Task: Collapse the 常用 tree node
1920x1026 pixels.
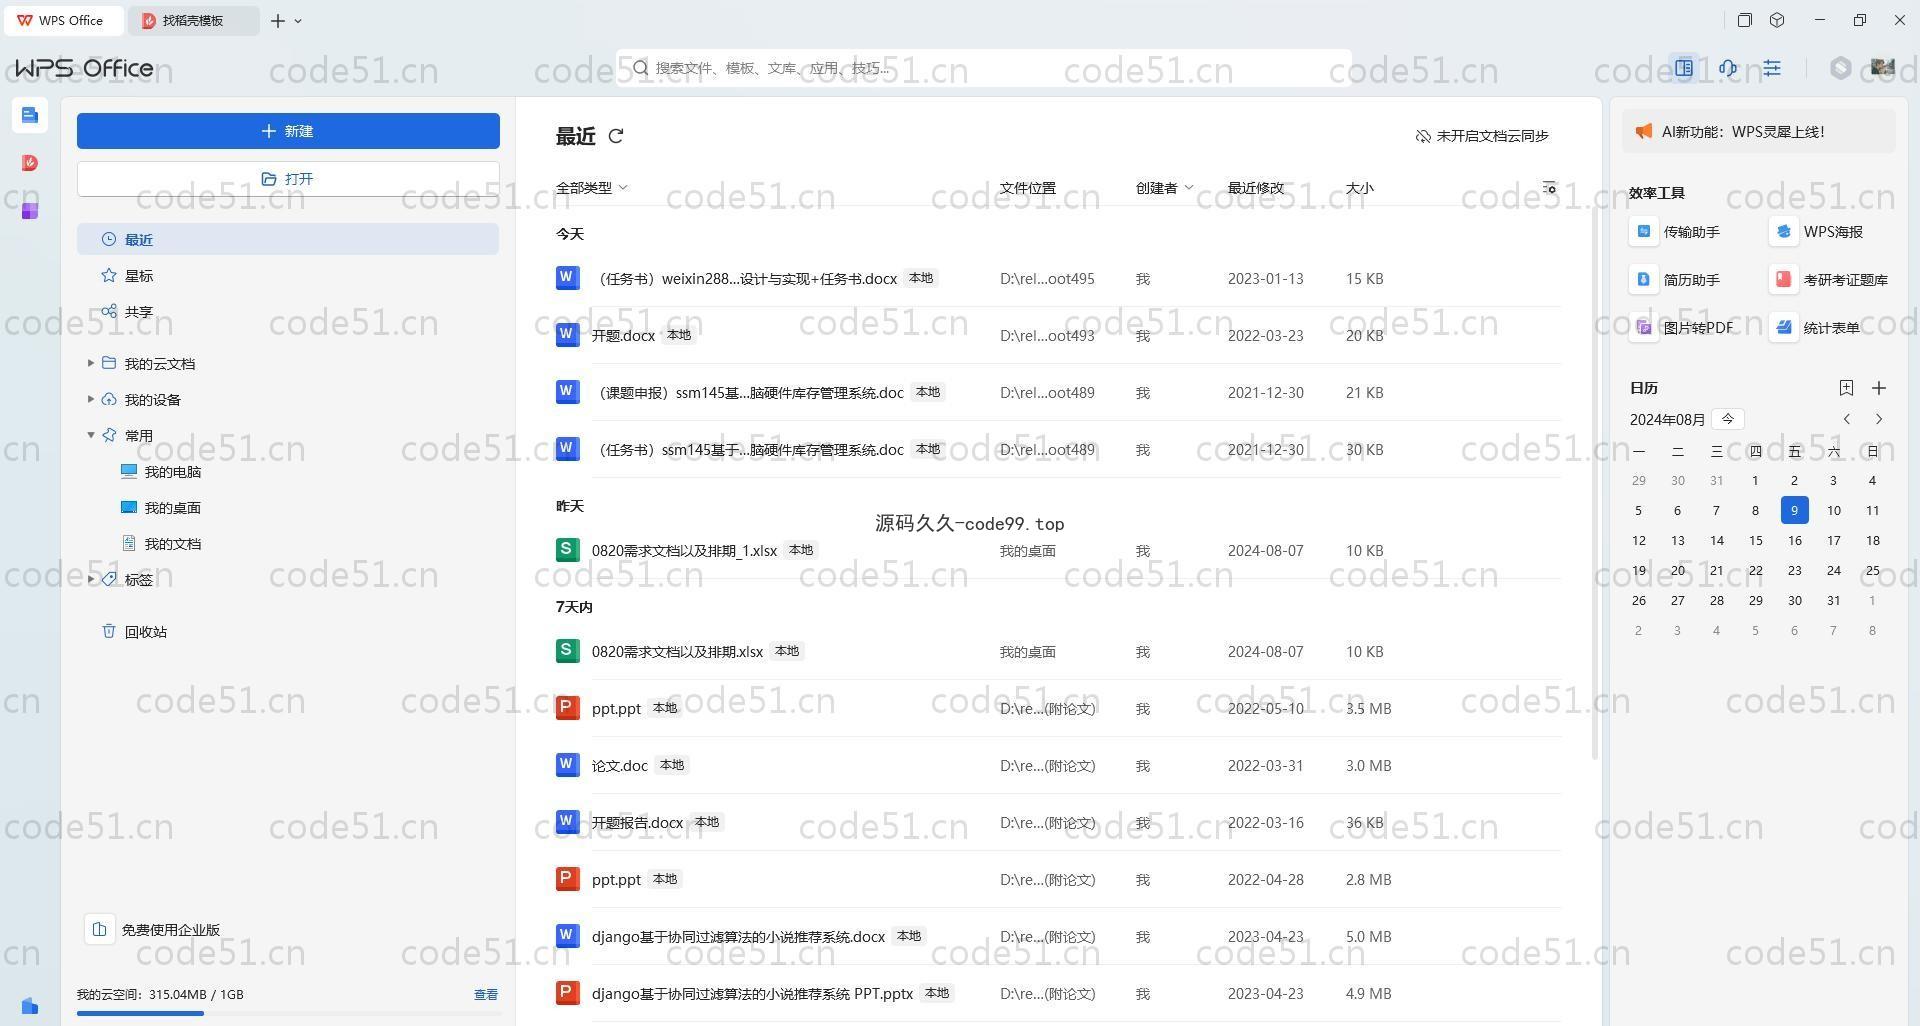Action: point(91,435)
